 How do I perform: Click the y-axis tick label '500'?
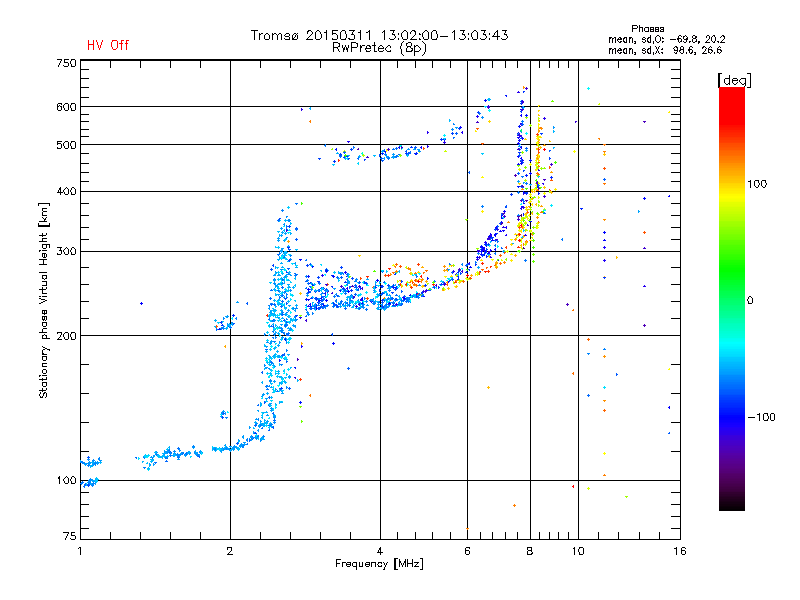[x=66, y=145]
